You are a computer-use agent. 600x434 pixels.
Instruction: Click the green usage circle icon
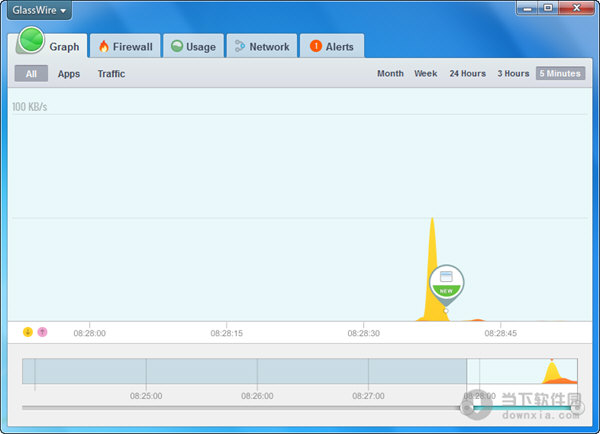pos(177,46)
